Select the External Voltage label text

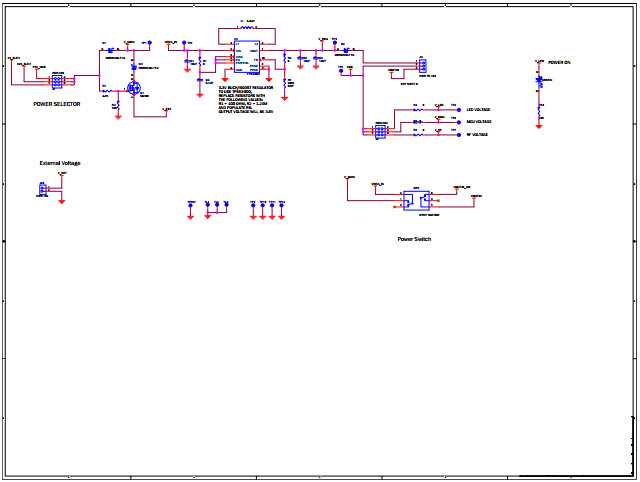tap(60, 163)
